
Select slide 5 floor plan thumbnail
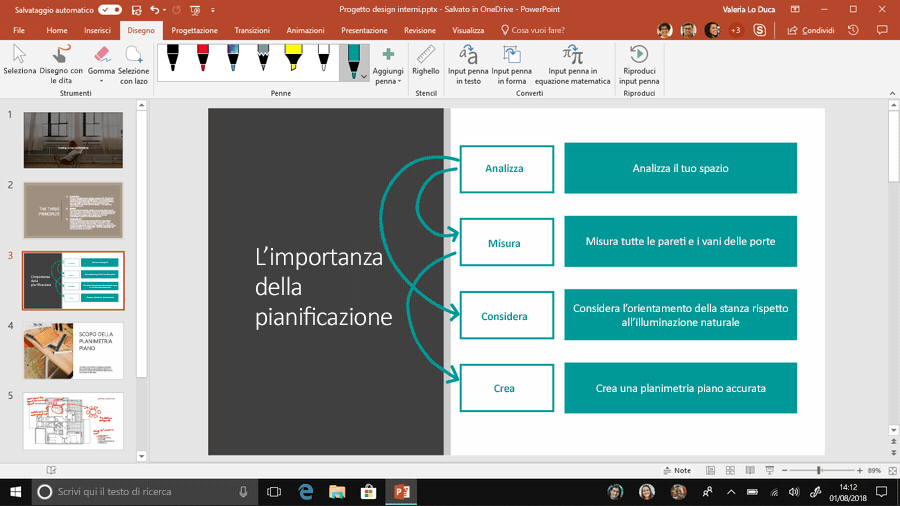[x=73, y=421]
